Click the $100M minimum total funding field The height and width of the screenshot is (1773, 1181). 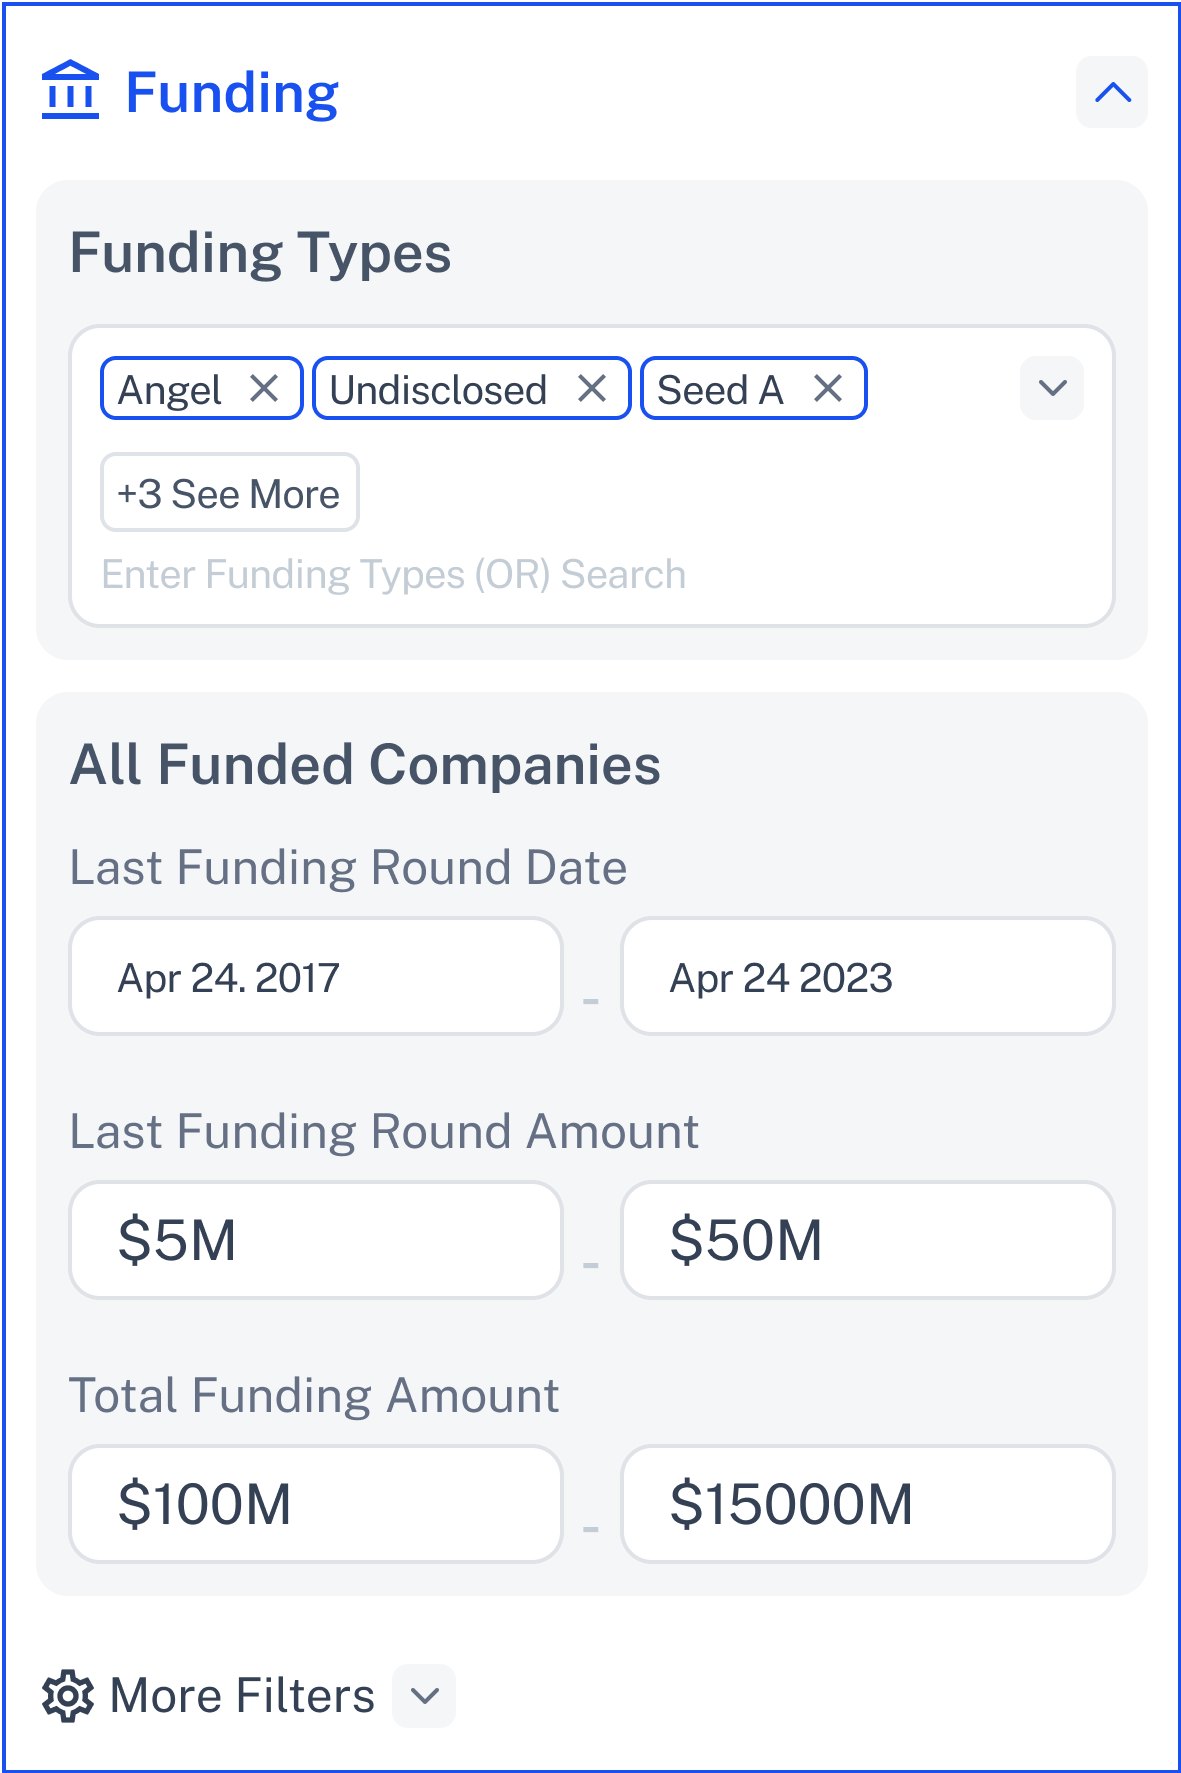pyautogui.click(x=316, y=1504)
